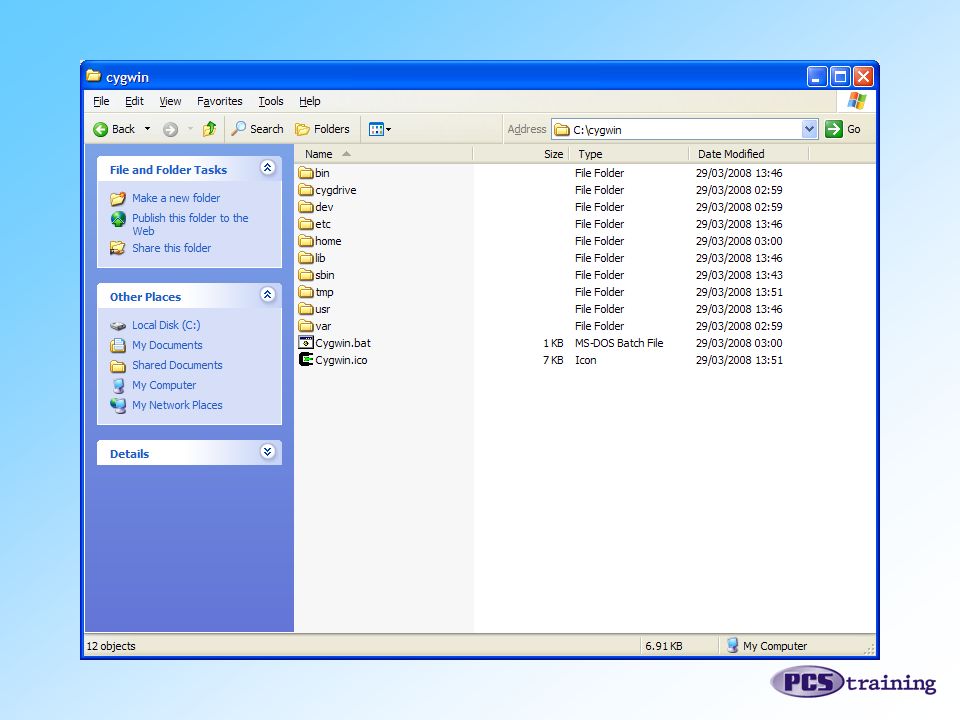Minimize the cygwin window
Viewport: 960px width, 720px height.
pos(816,77)
